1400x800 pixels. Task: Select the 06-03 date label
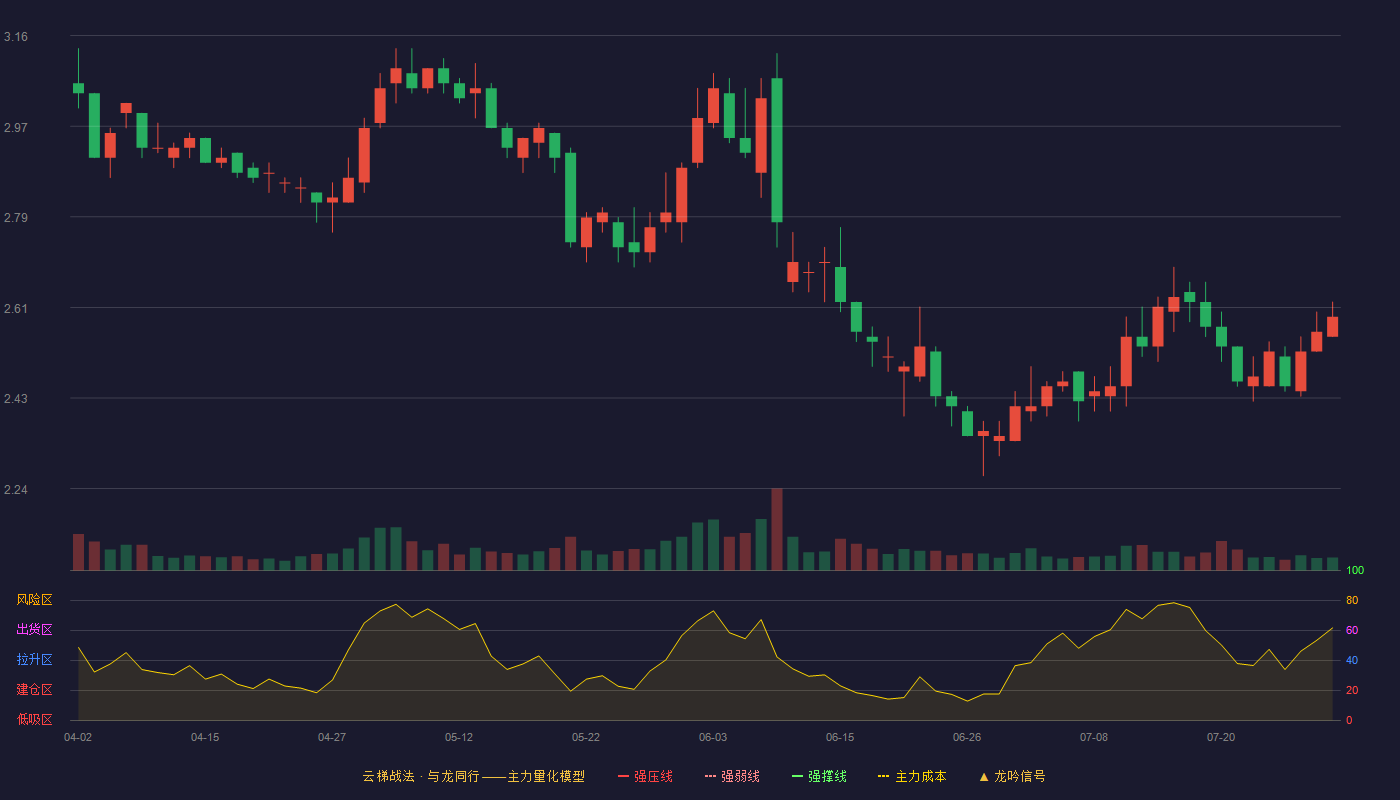coord(713,737)
